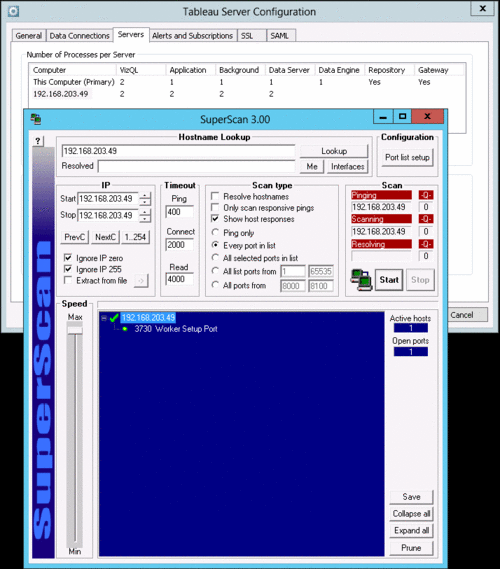Image resolution: width=500 pixels, height=569 pixels.
Task: Click the Prune button
Action: tap(411, 548)
